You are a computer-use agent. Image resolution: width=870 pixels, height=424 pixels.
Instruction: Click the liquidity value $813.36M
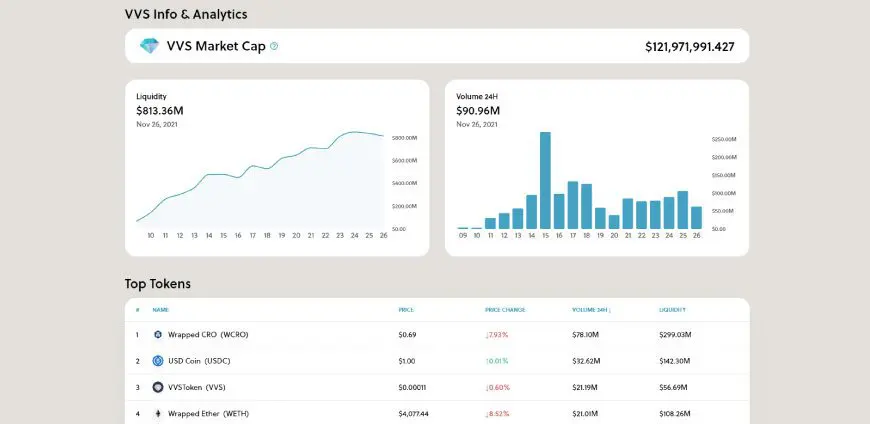[x=160, y=110]
